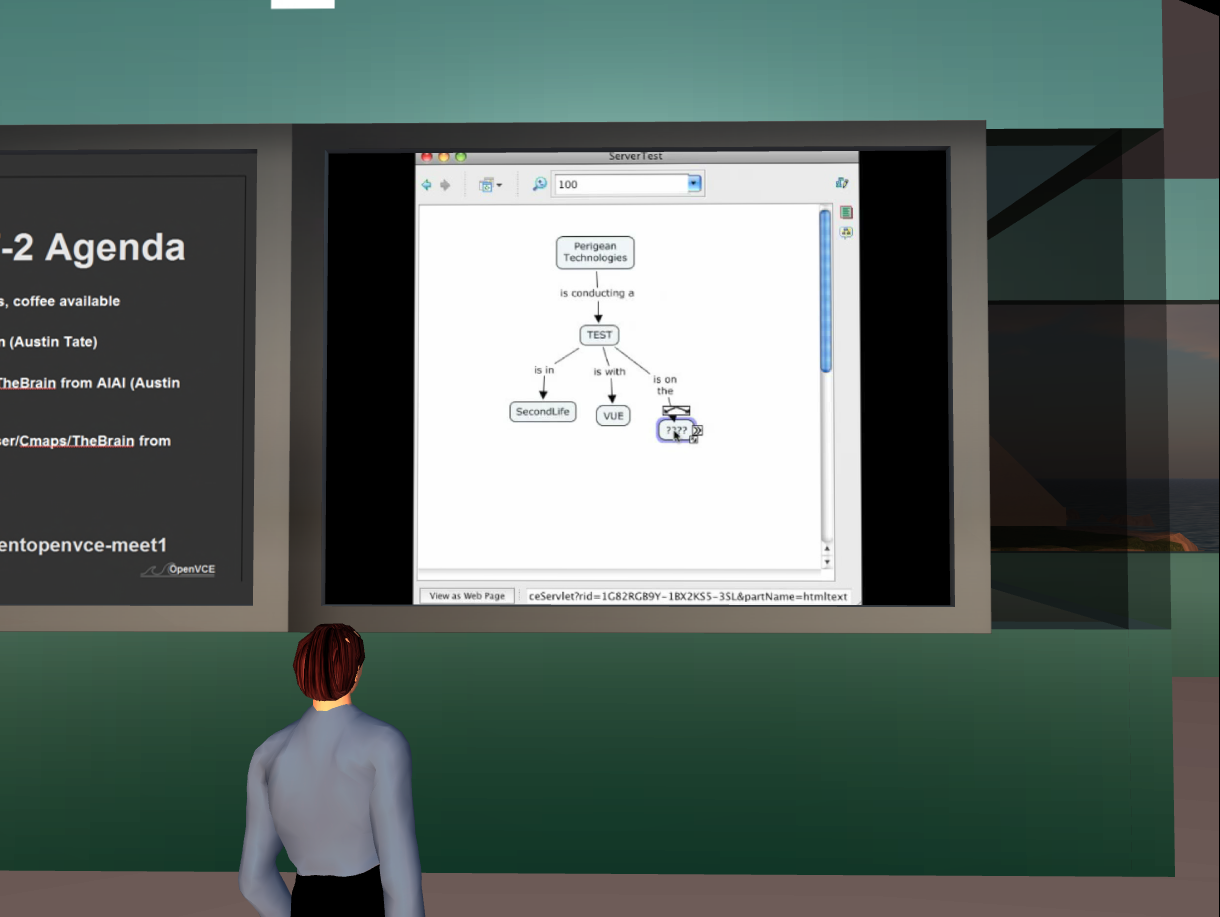Click the ceServlet URL text field
The image size is (1220, 917).
[x=688, y=596]
